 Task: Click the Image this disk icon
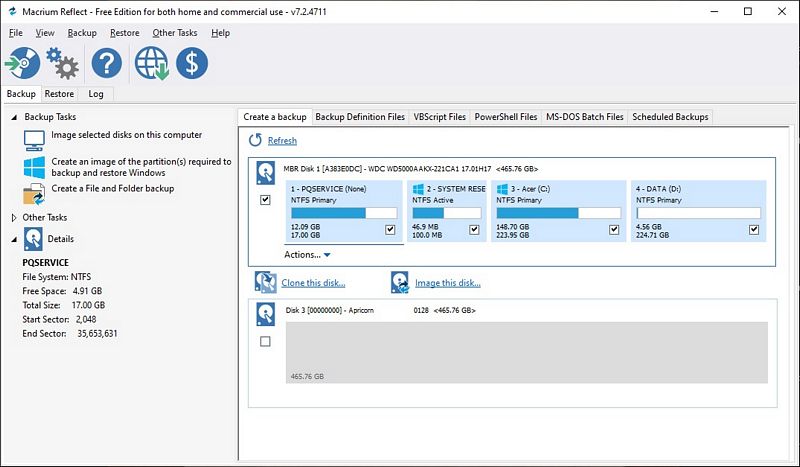pyautogui.click(x=399, y=282)
